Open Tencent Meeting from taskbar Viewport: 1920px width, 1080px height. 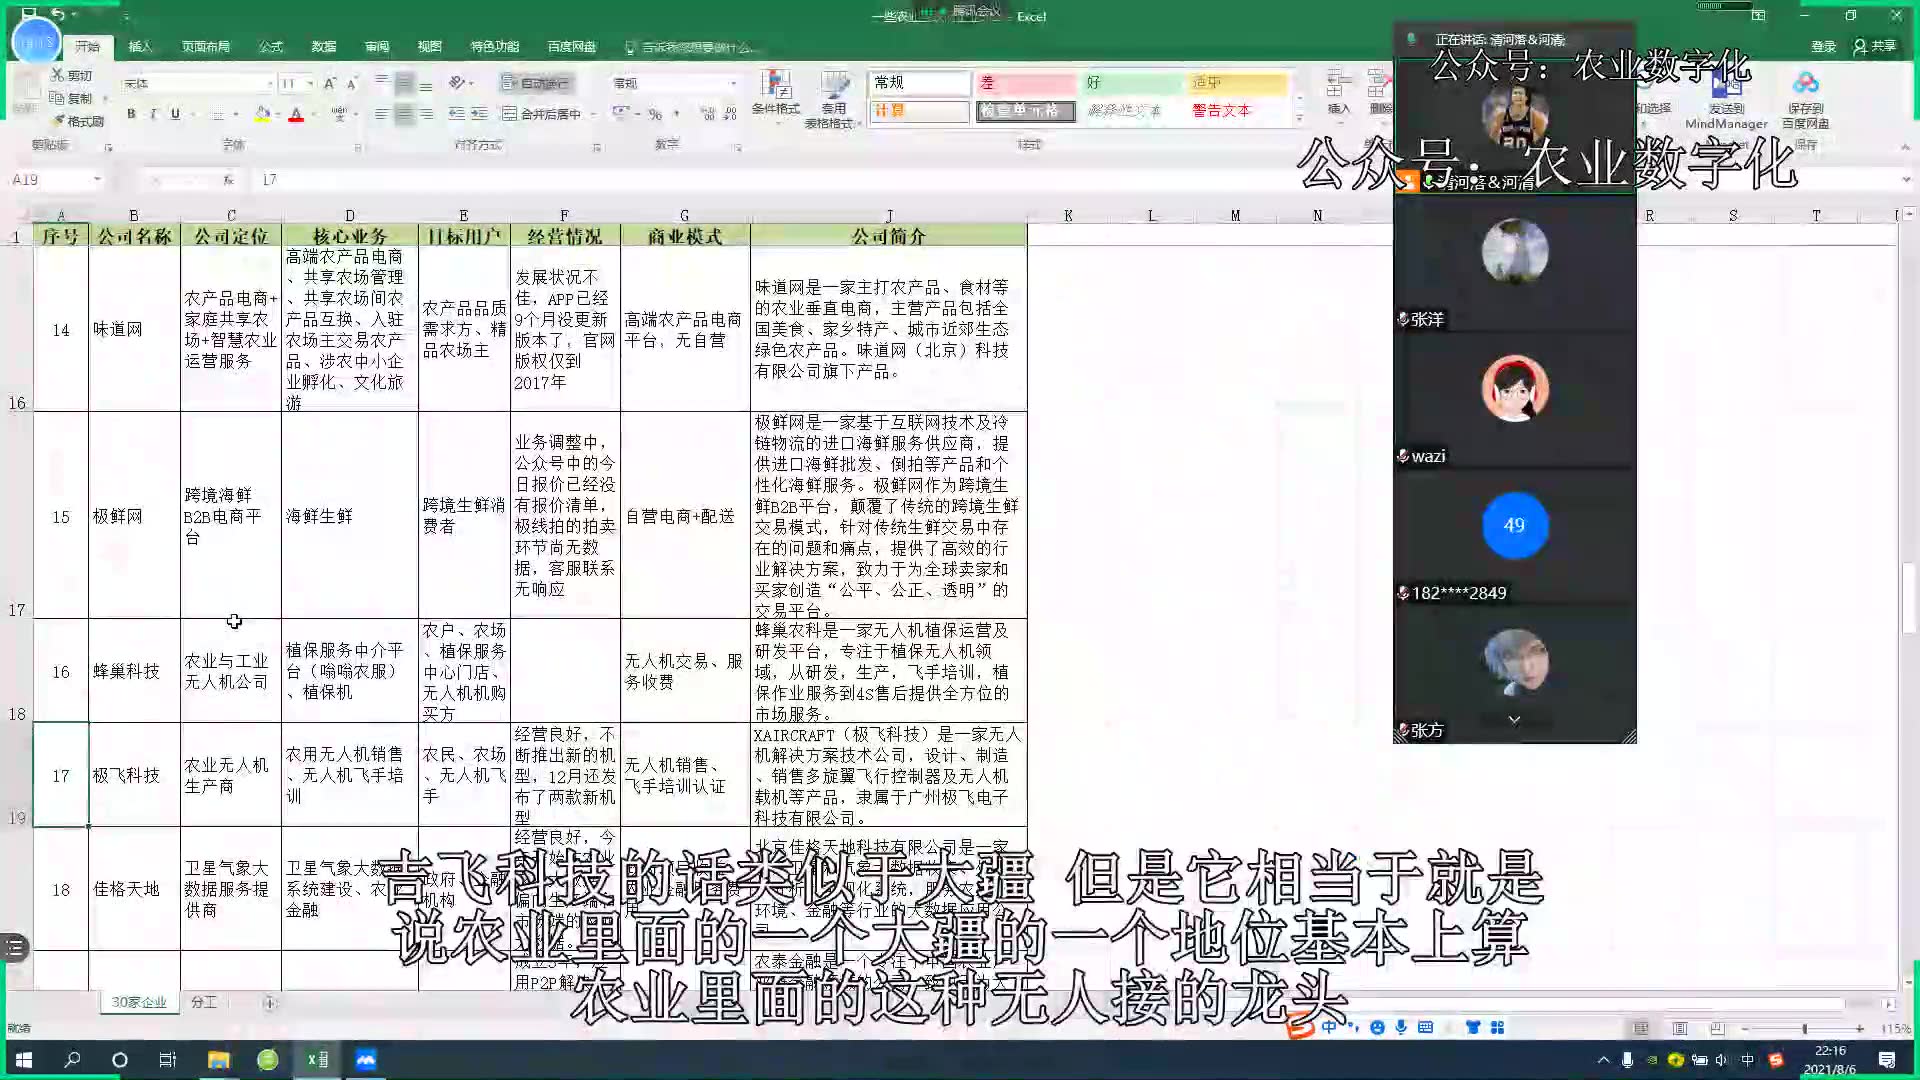tap(365, 1060)
